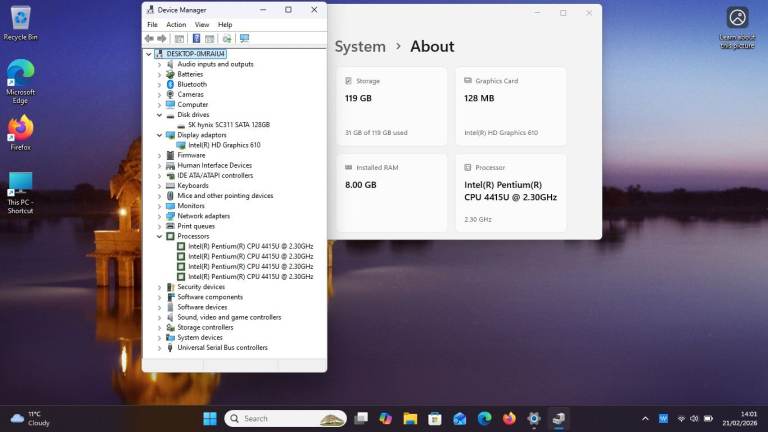Image resolution: width=768 pixels, height=432 pixels.
Task: Open the View menu
Action: (x=202, y=25)
